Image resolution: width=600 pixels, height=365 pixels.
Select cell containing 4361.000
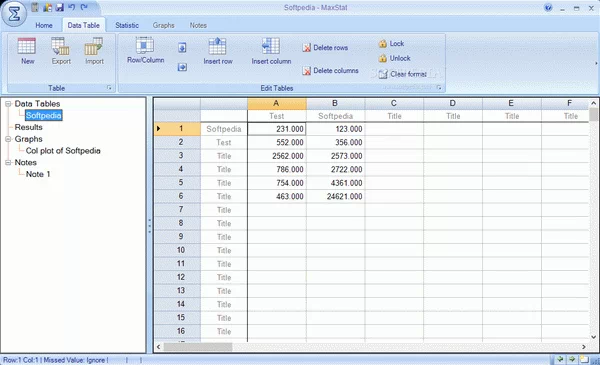click(x=336, y=183)
